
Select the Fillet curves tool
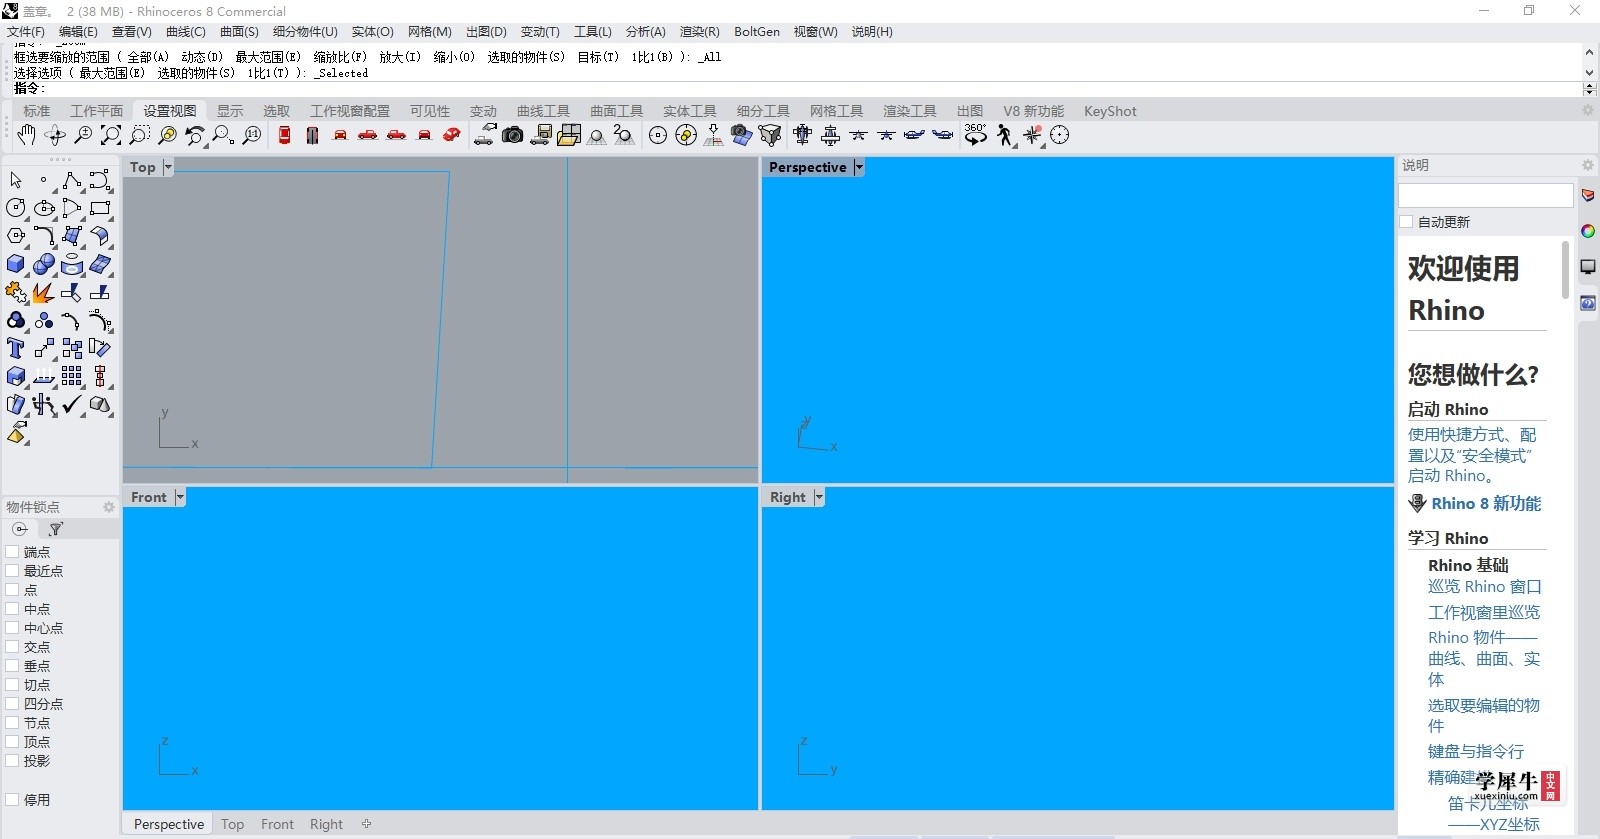44,236
